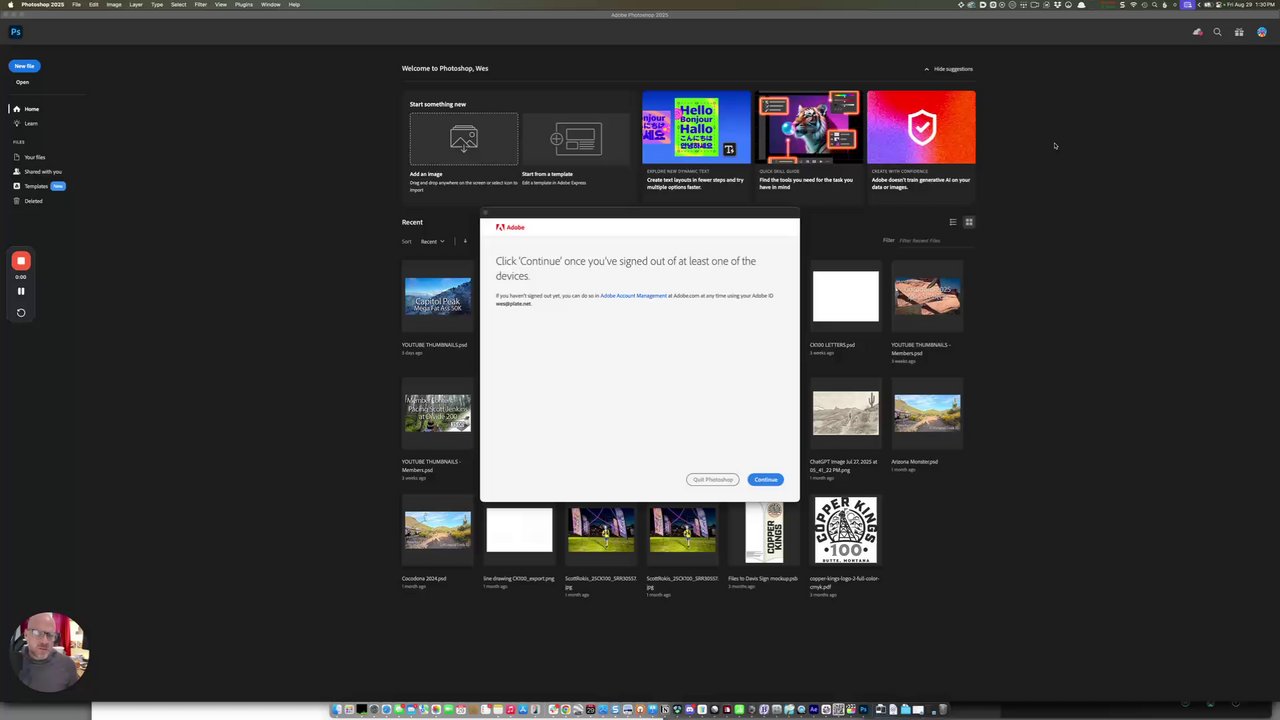Open the Help menu

click(x=294, y=5)
